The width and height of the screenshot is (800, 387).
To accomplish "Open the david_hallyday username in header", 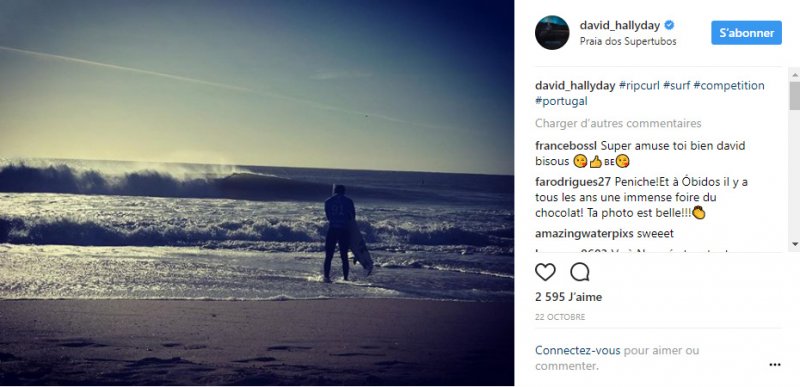I will (x=620, y=25).
